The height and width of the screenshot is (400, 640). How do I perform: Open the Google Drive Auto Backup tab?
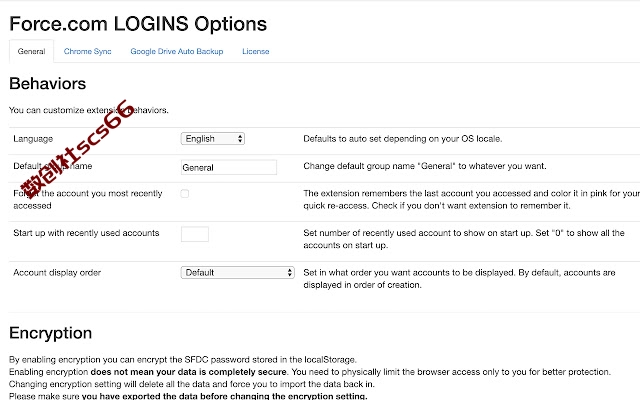pos(177,51)
